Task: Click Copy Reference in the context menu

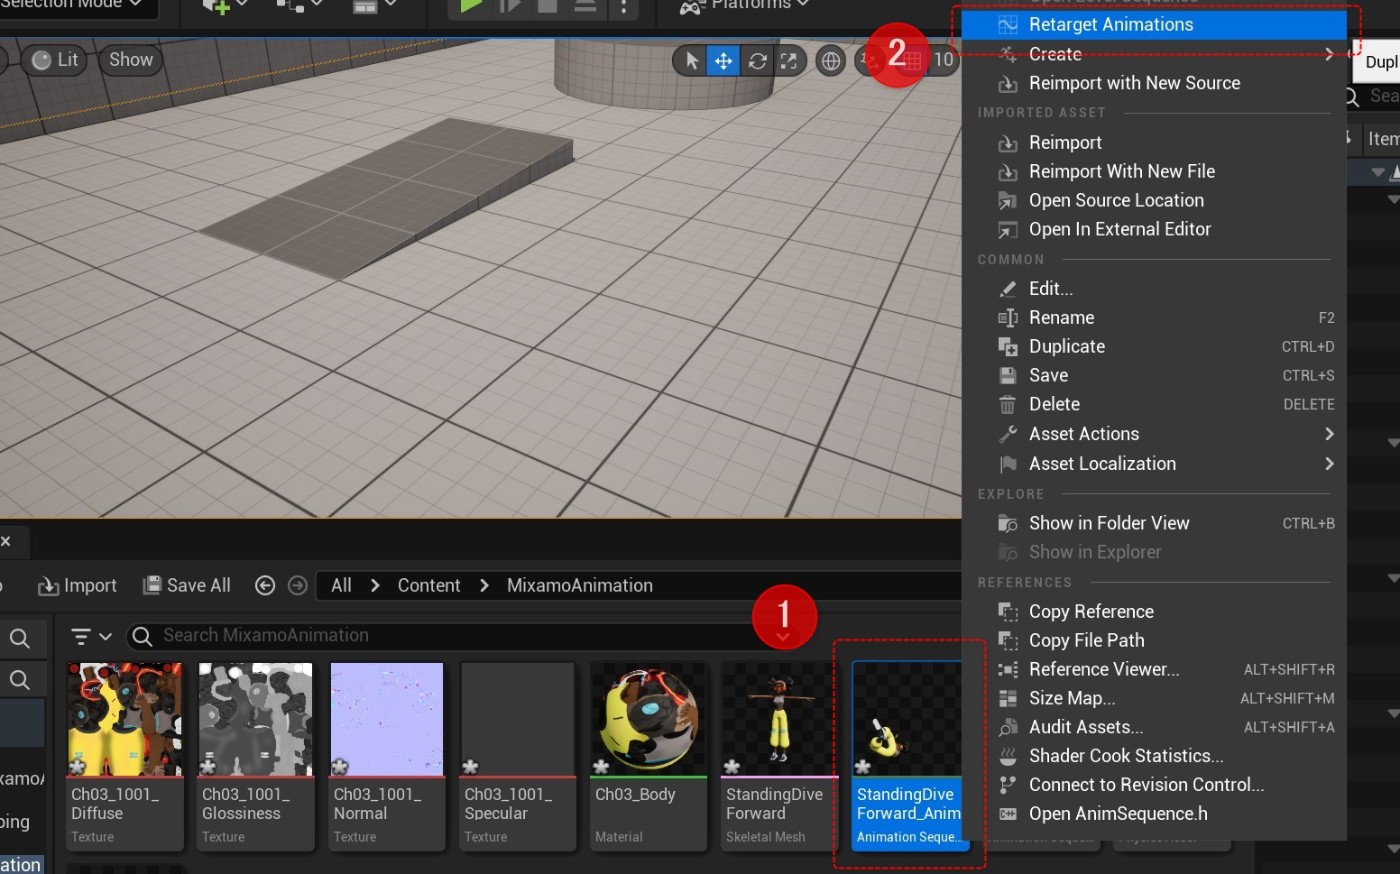Action: pos(1154,611)
